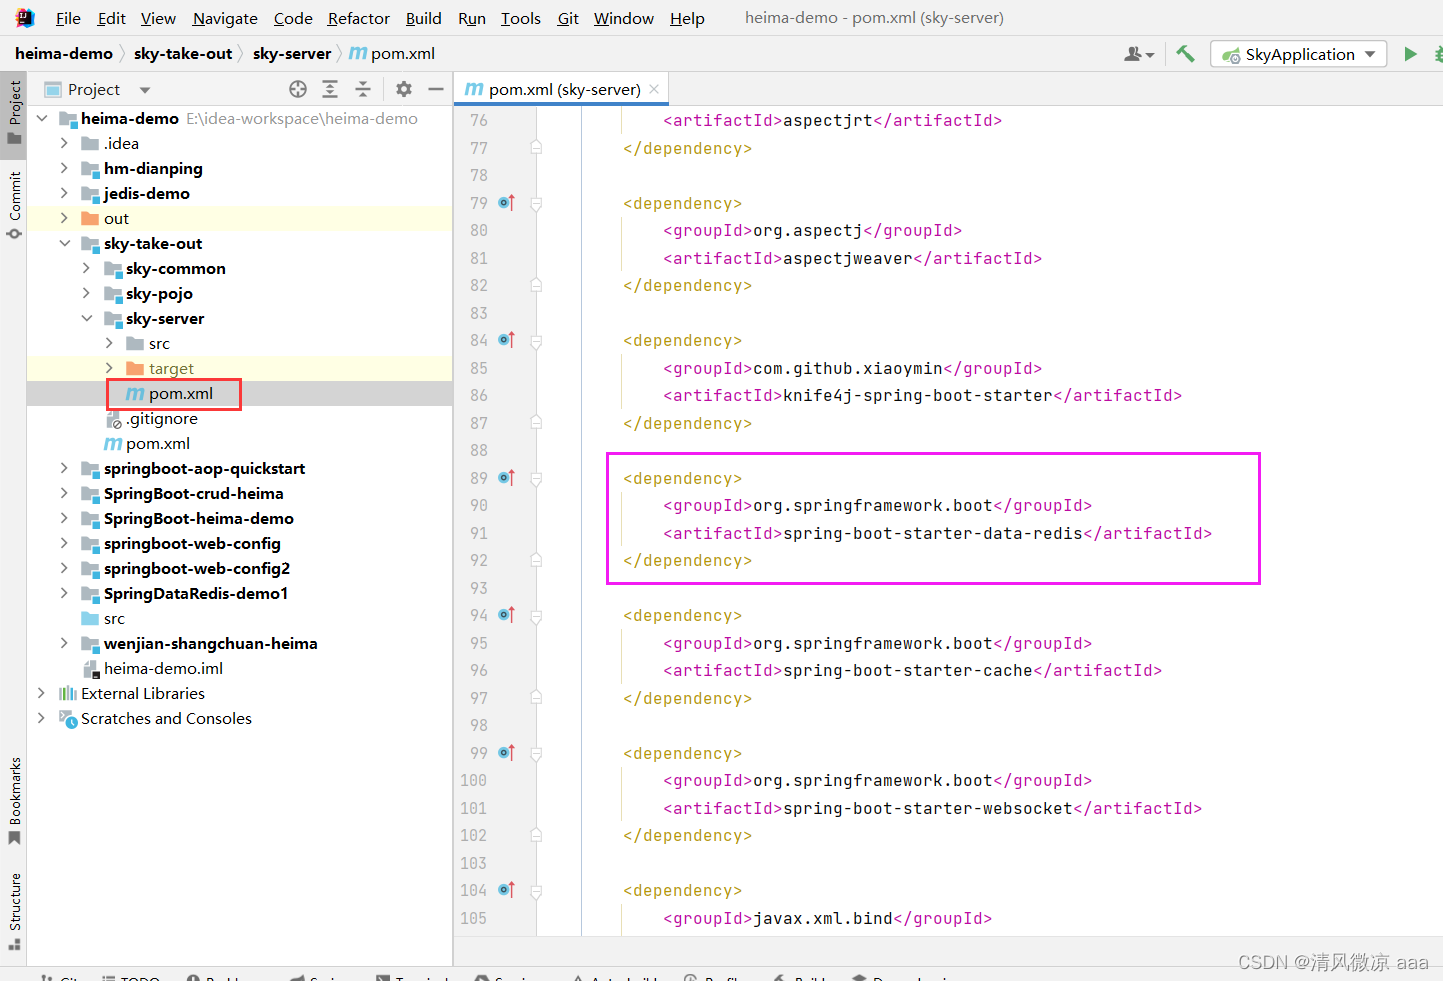Click gutter icon at line 99
The height and width of the screenshot is (981, 1443).
[x=507, y=753]
